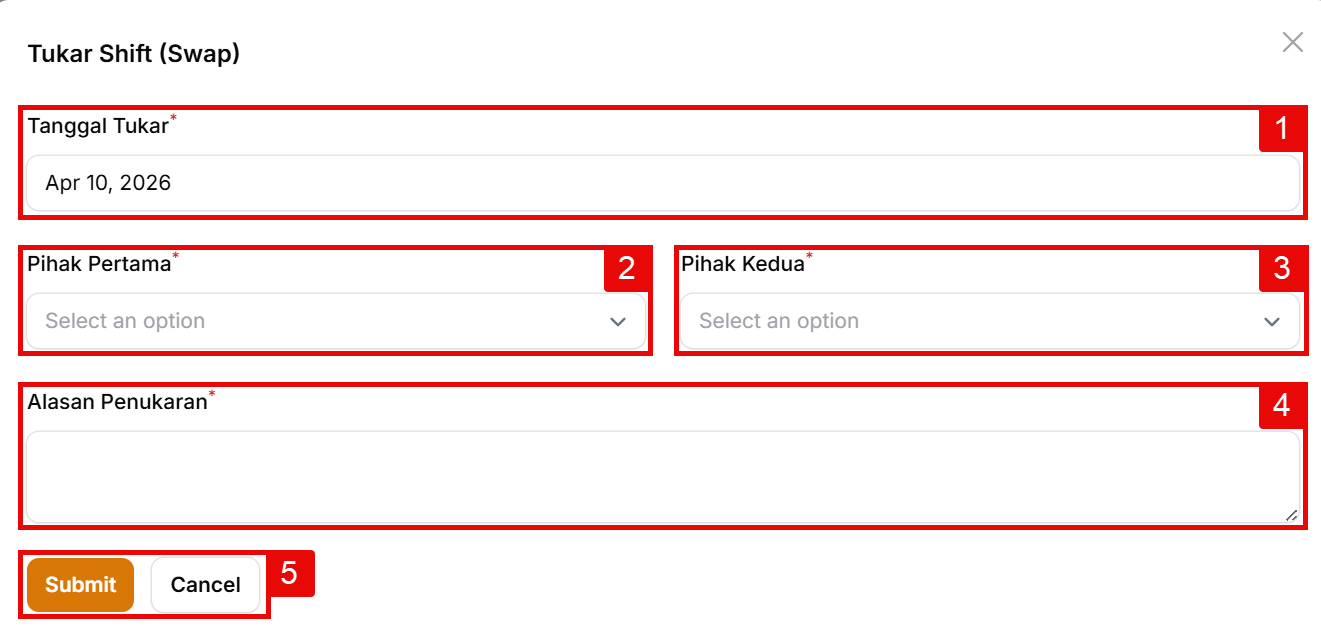
Task: Click the red number 3 badge
Action: click(1282, 268)
